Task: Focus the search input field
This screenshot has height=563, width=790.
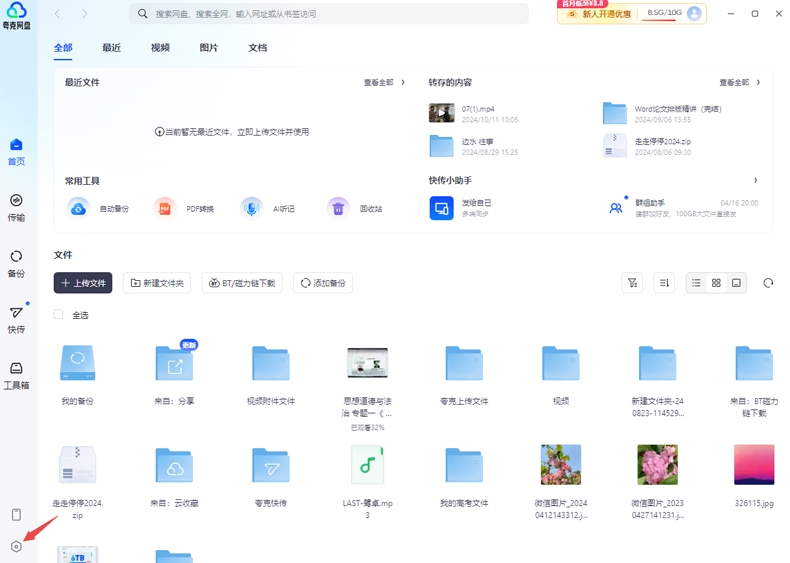Action: pos(328,14)
